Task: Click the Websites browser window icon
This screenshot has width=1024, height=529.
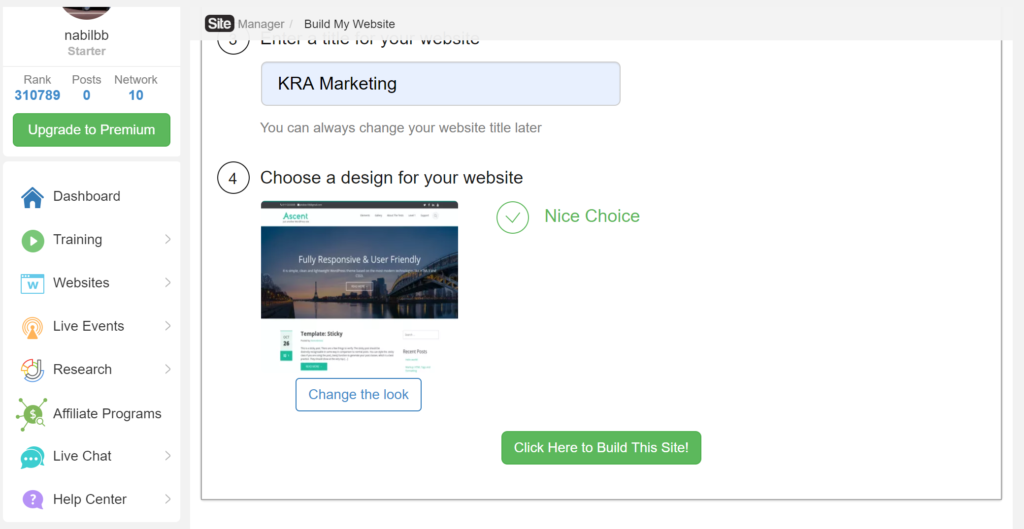Action: 32,283
